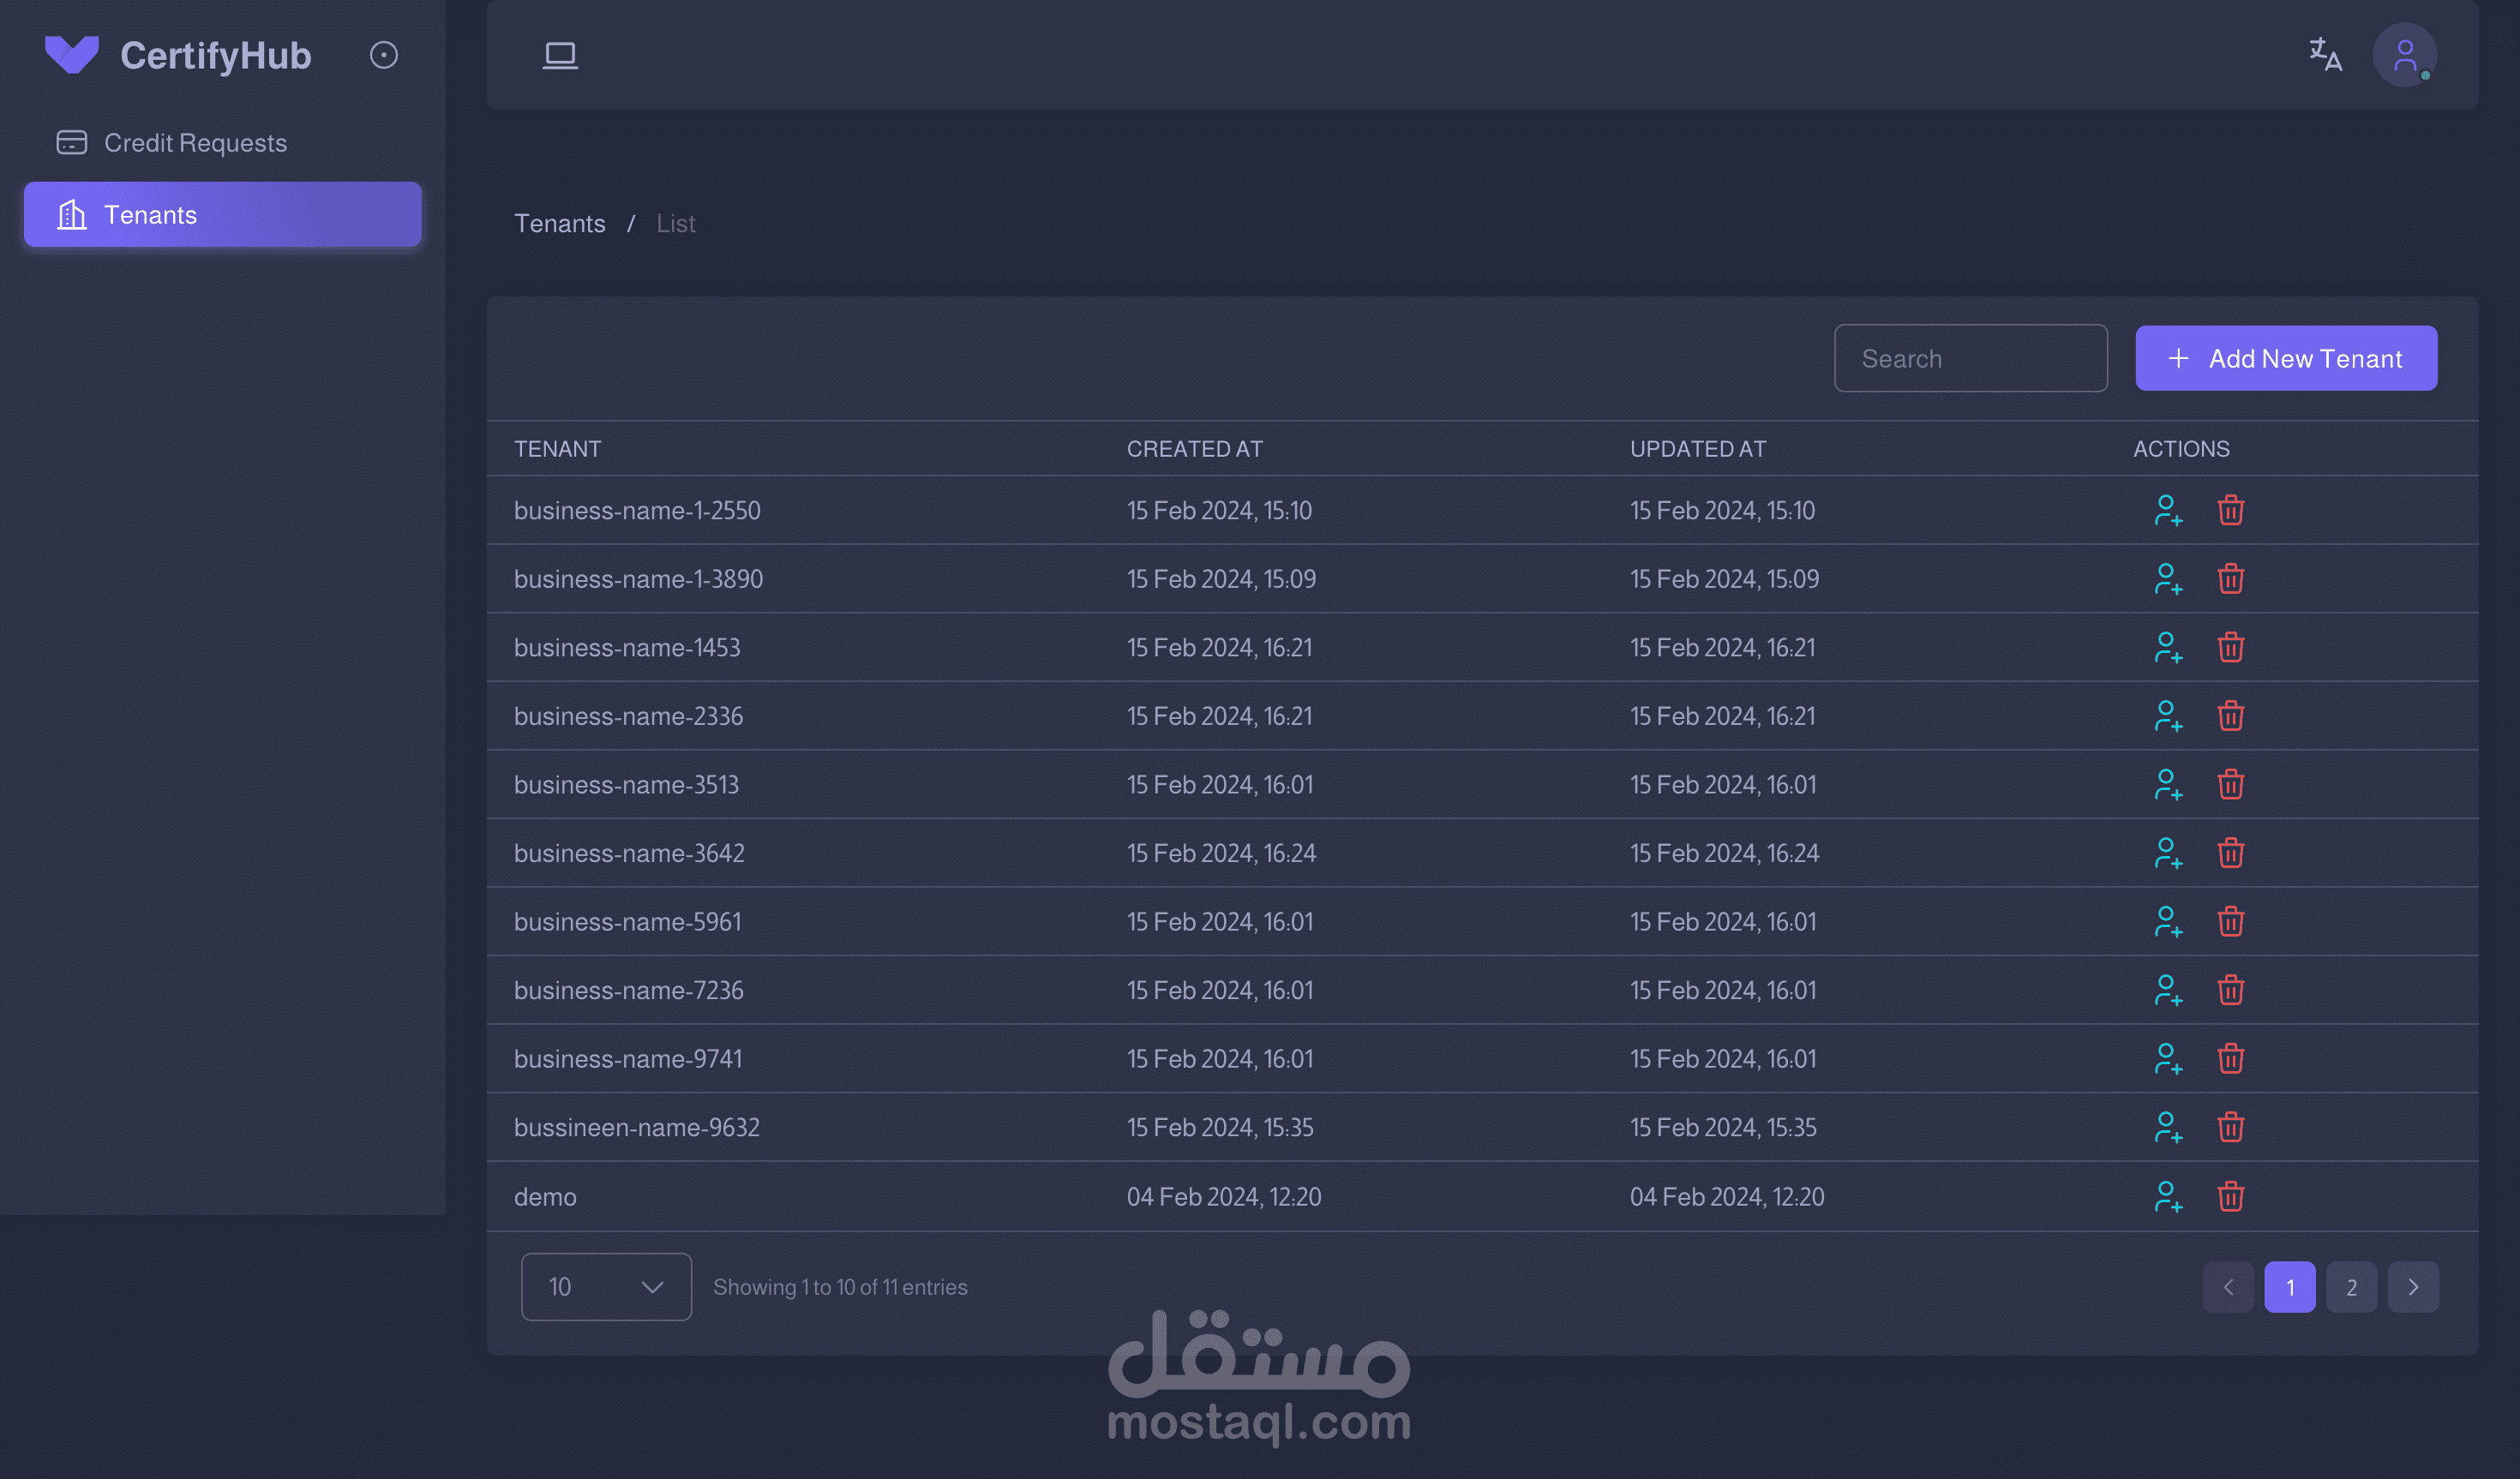Image resolution: width=2520 pixels, height=1479 pixels.
Task: Click the CertifyHub logo icon
Action: pos(72,54)
